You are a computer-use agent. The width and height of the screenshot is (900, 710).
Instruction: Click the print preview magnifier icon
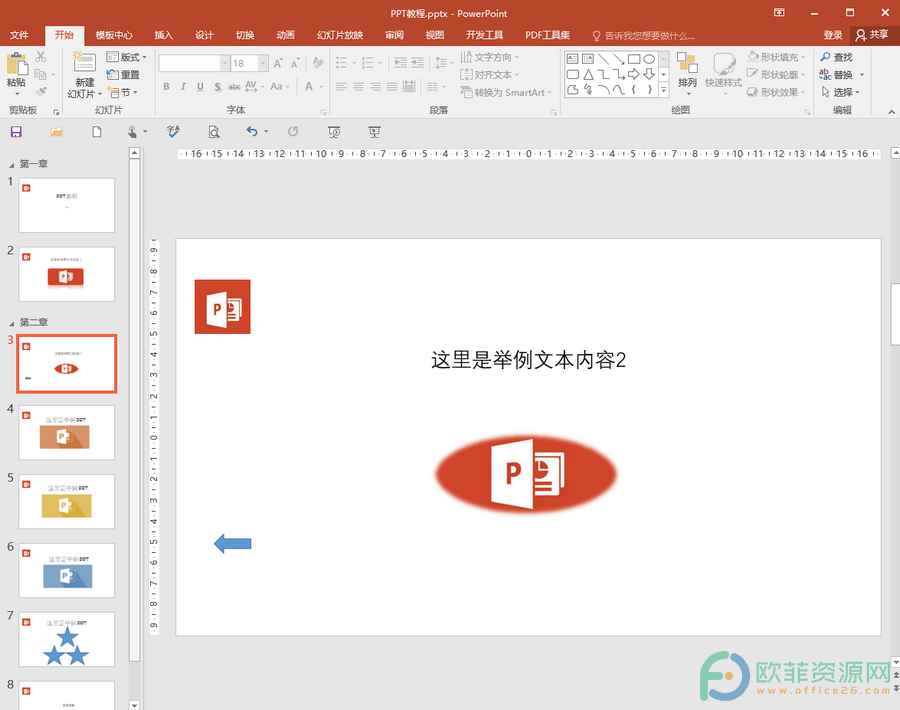[214, 132]
